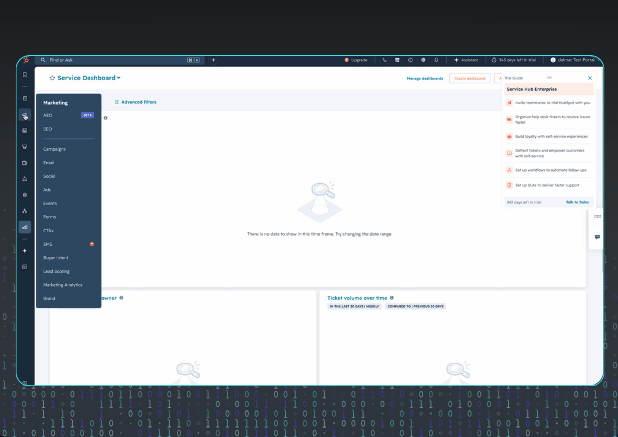Click the IN THE LAST 30 DAYS filter chip
The image size is (618, 437).
pos(354,306)
